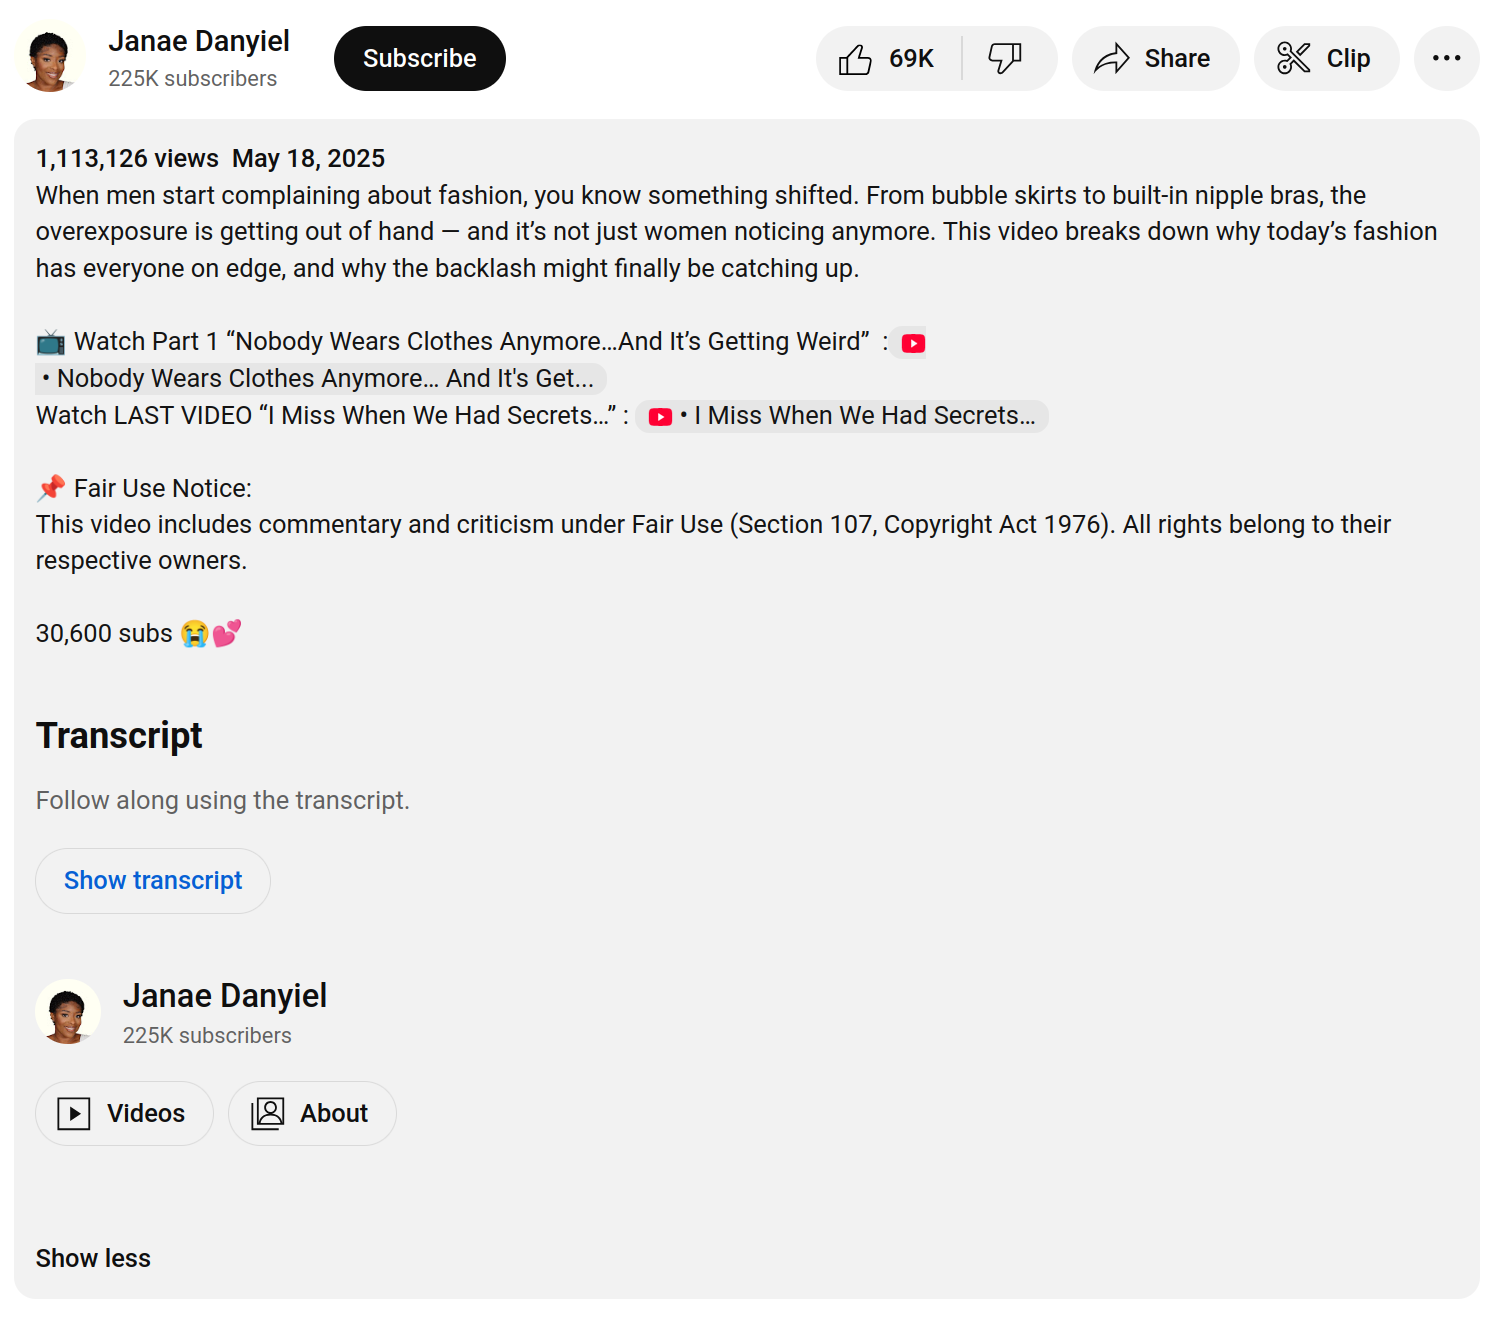The width and height of the screenshot is (1506, 1318).
Task: Expand the transcript with Show transcript
Action: (x=153, y=880)
